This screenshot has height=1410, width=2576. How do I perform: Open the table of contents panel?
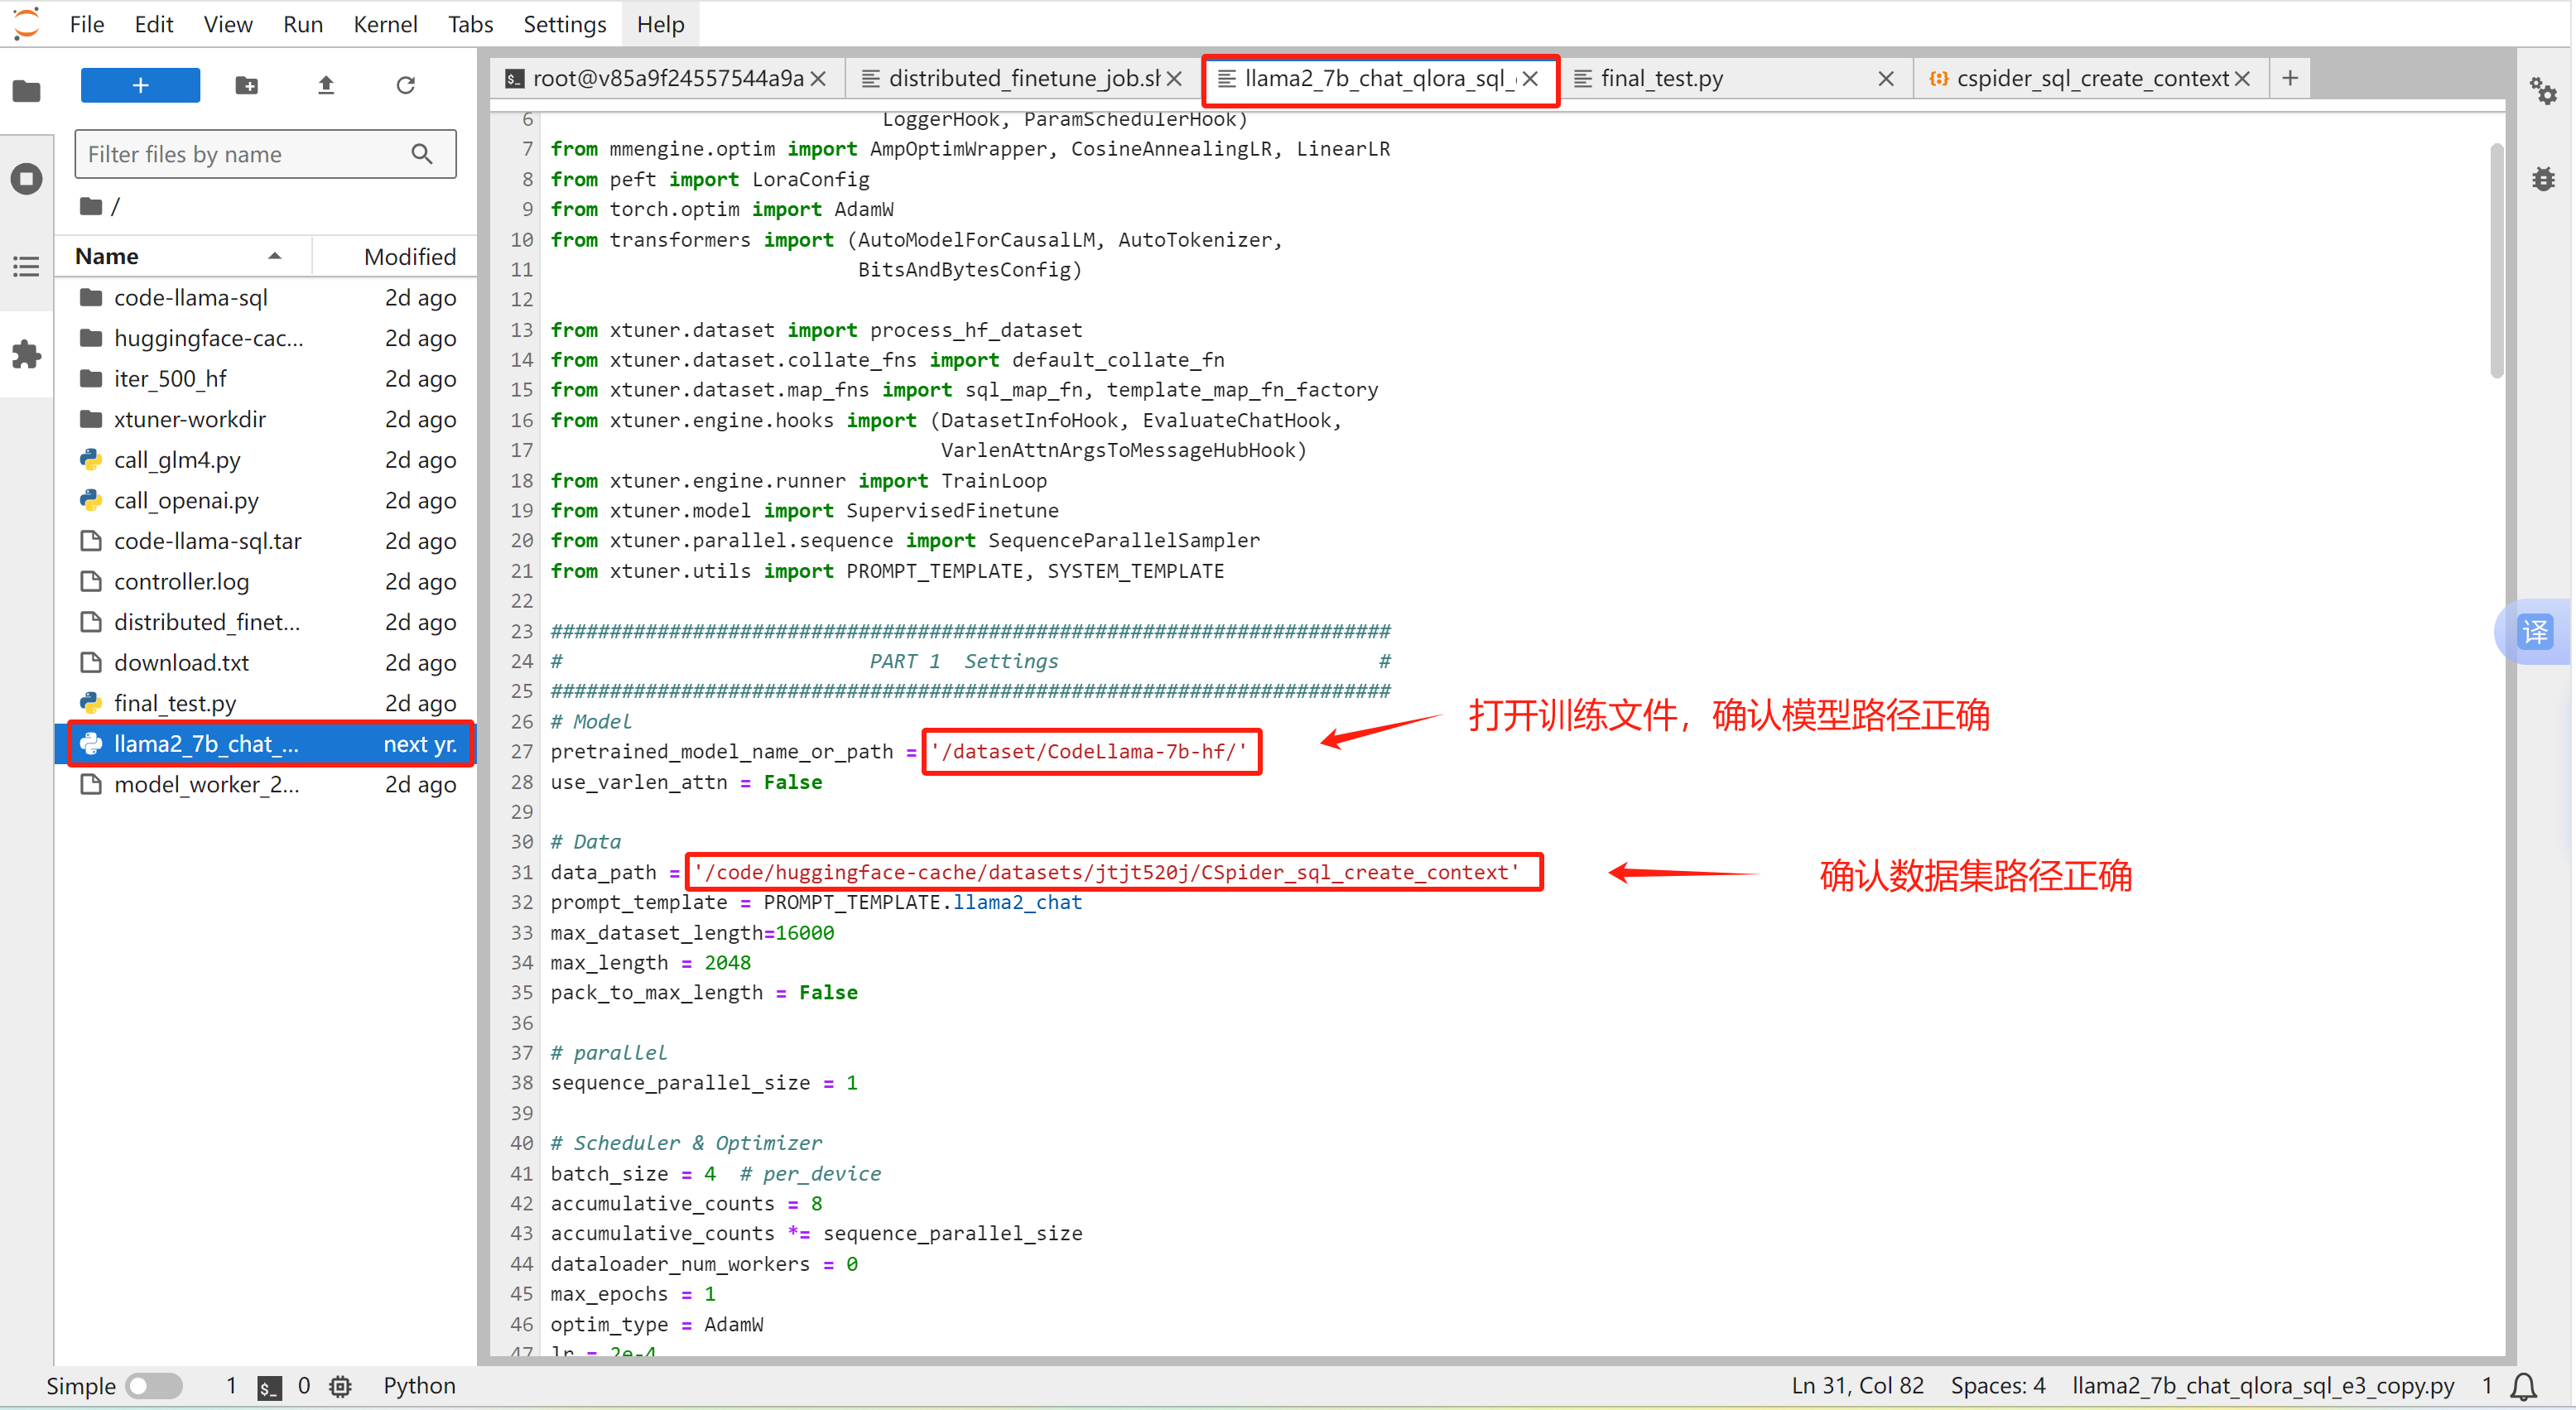tap(27, 266)
